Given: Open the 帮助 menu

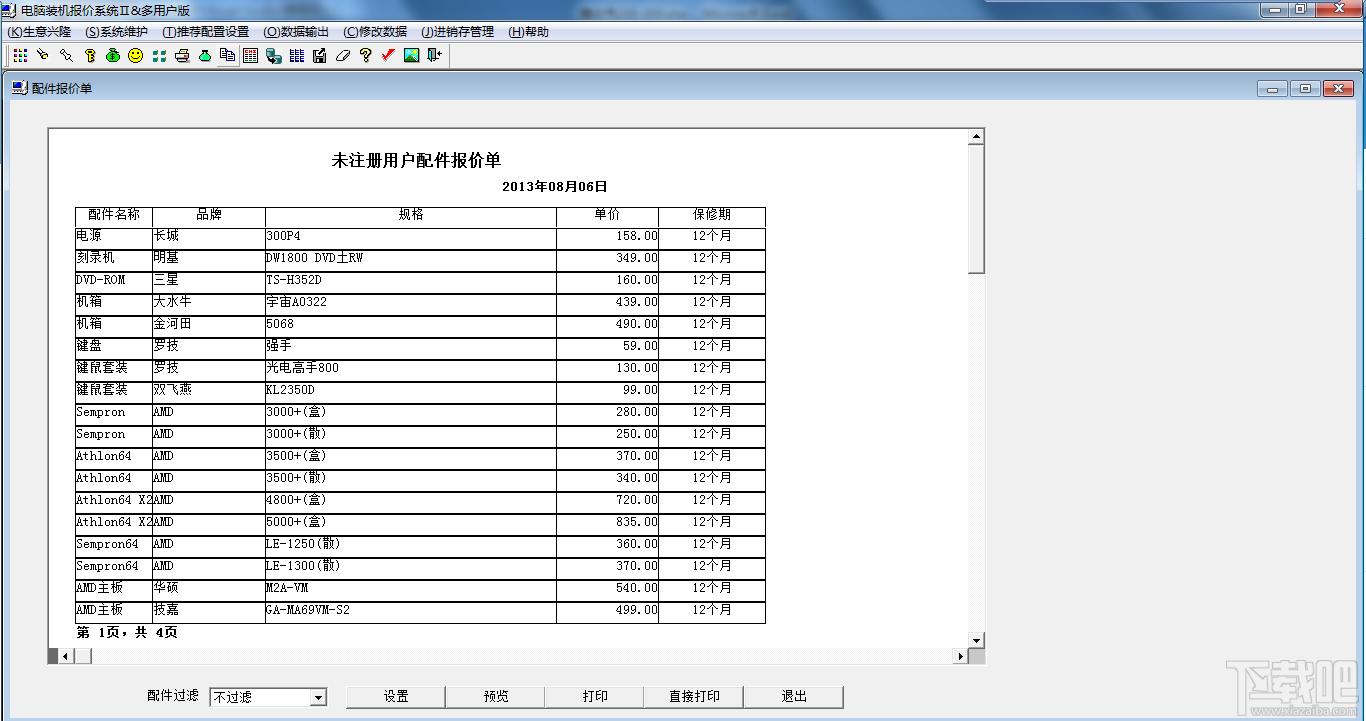Looking at the screenshot, I should pos(529,32).
